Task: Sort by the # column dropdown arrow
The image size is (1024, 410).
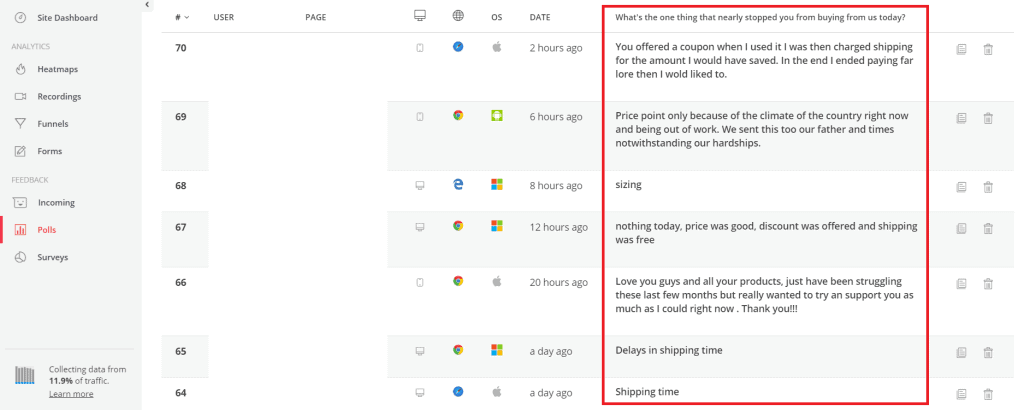Action: click(187, 18)
